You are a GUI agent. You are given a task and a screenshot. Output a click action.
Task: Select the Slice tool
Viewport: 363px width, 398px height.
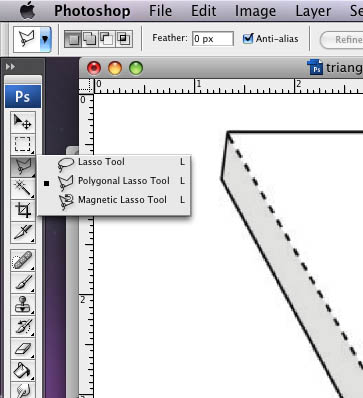click(23, 232)
